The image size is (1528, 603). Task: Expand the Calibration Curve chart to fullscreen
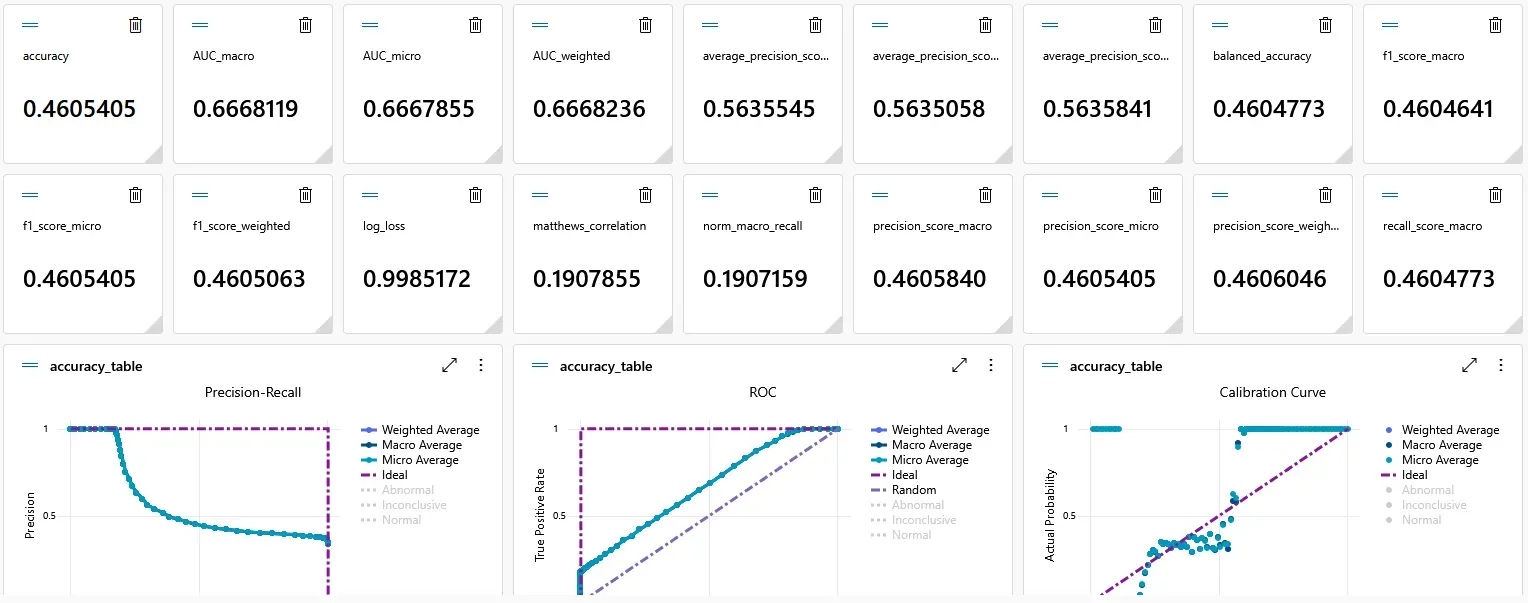click(x=1469, y=365)
